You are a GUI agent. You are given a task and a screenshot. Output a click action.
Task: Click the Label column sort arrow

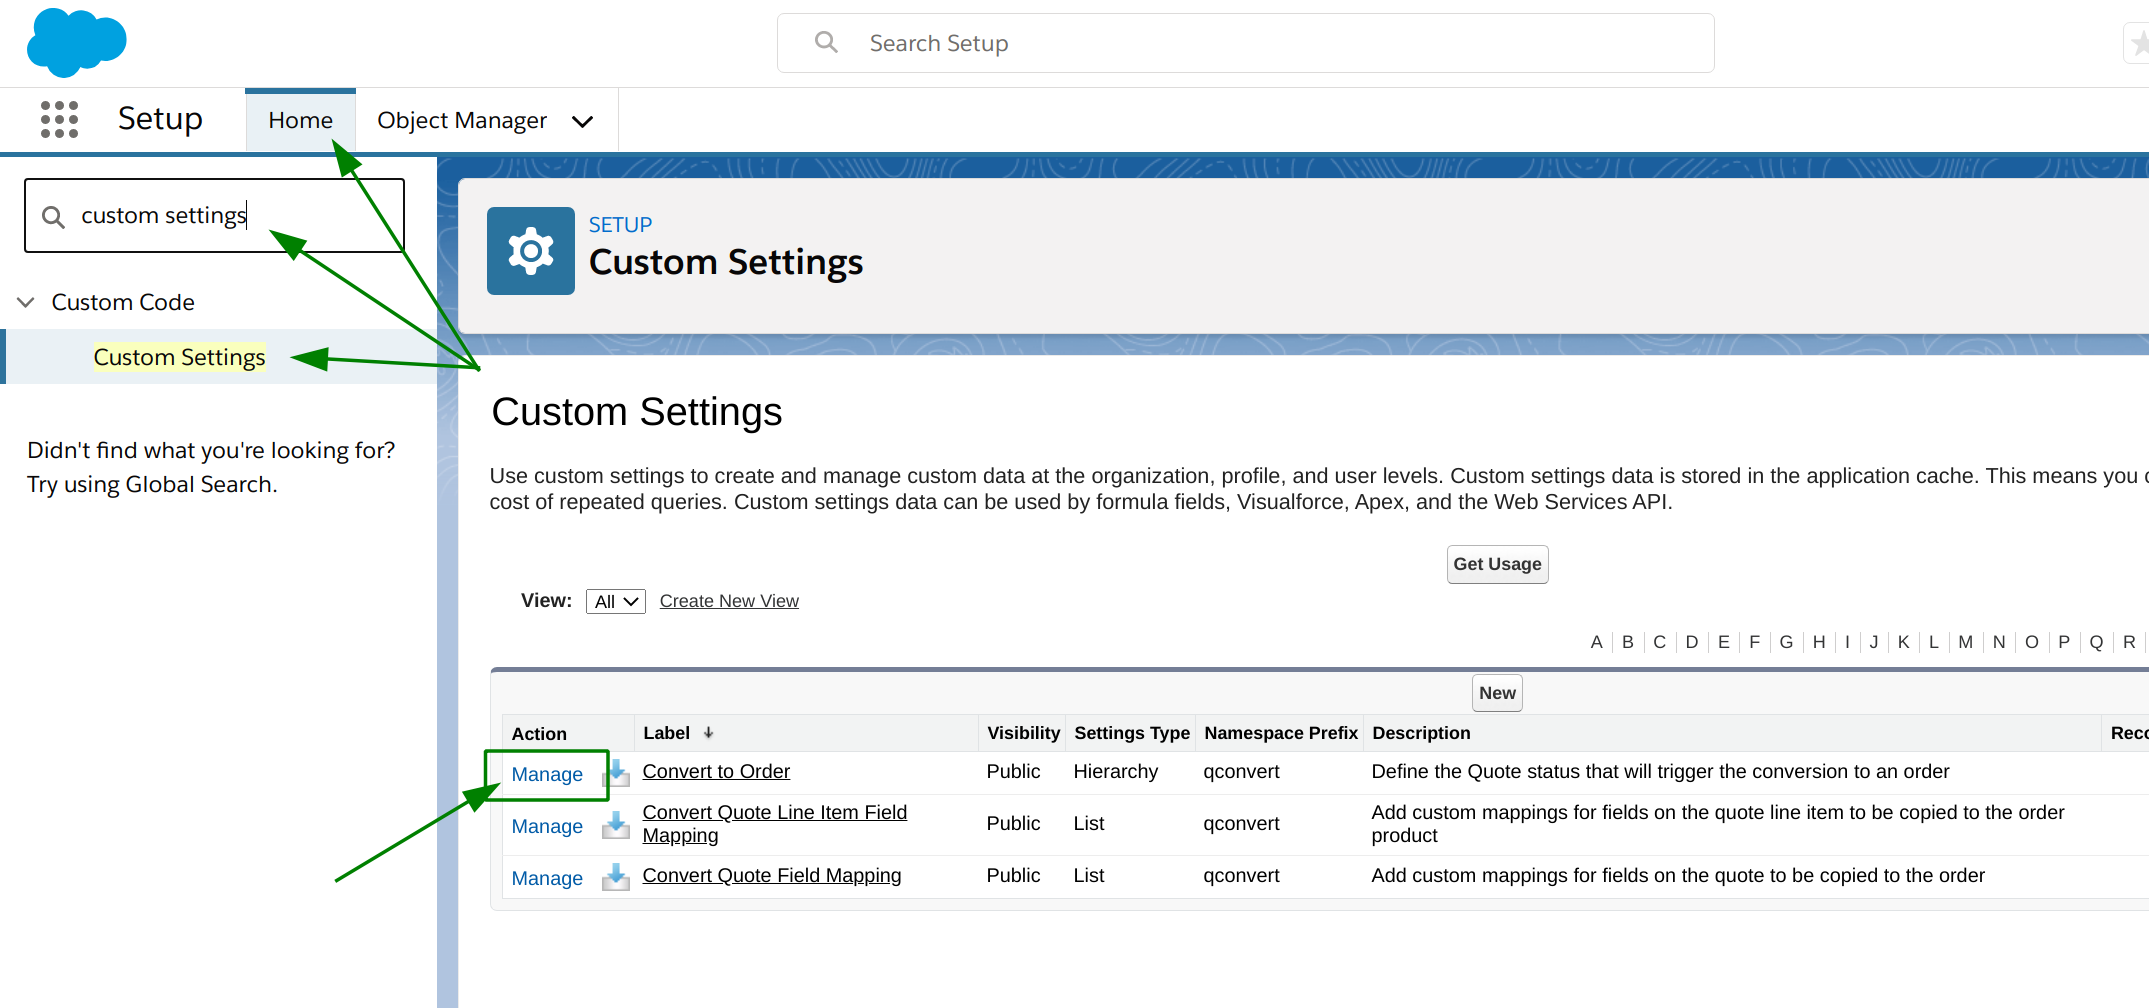(x=708, y=733)
